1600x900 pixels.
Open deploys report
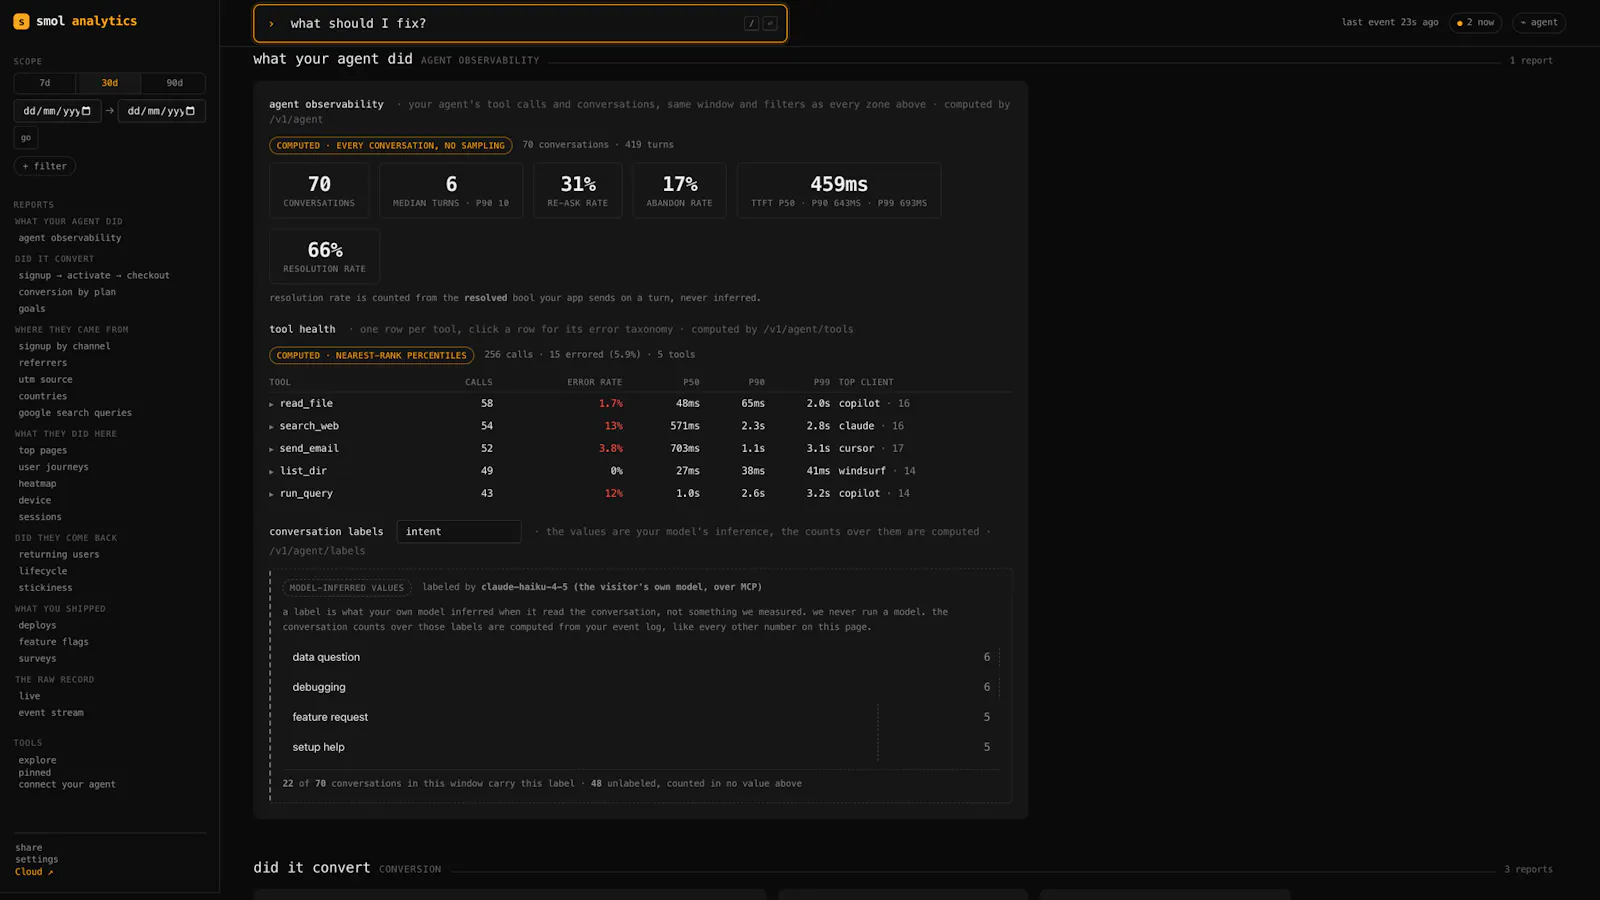37,625
